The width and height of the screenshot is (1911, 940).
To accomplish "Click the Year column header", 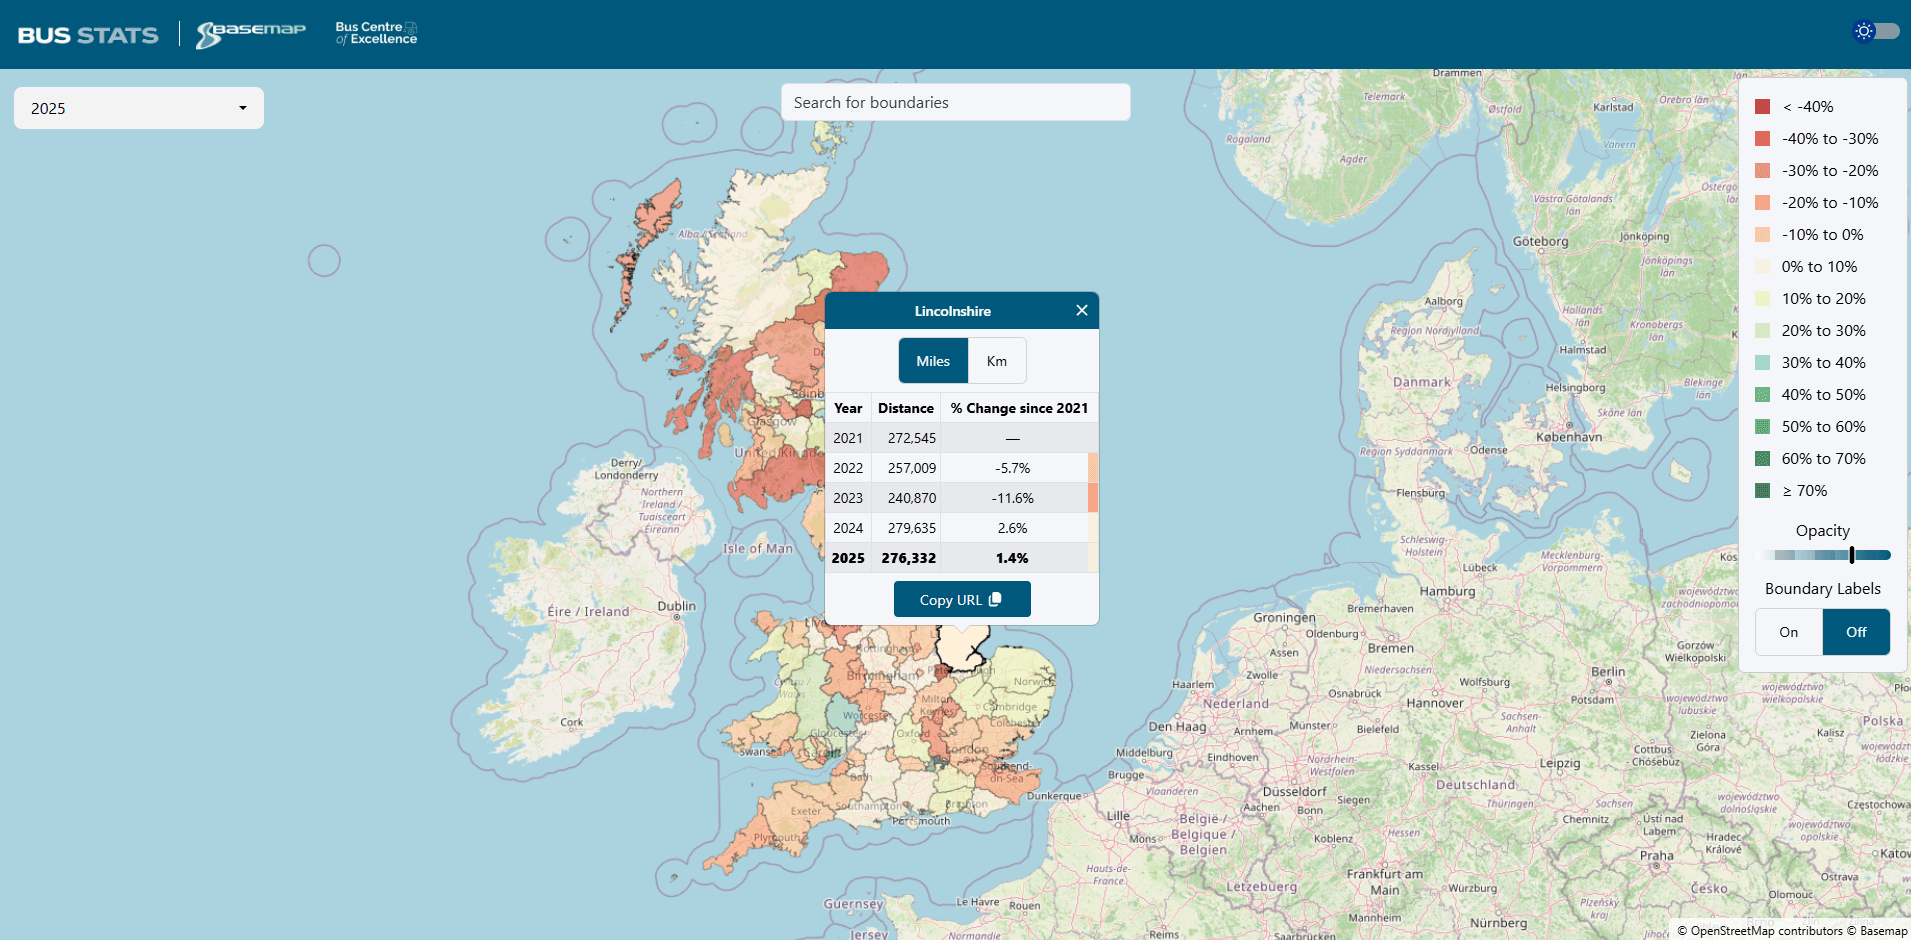I will (848, 408).
